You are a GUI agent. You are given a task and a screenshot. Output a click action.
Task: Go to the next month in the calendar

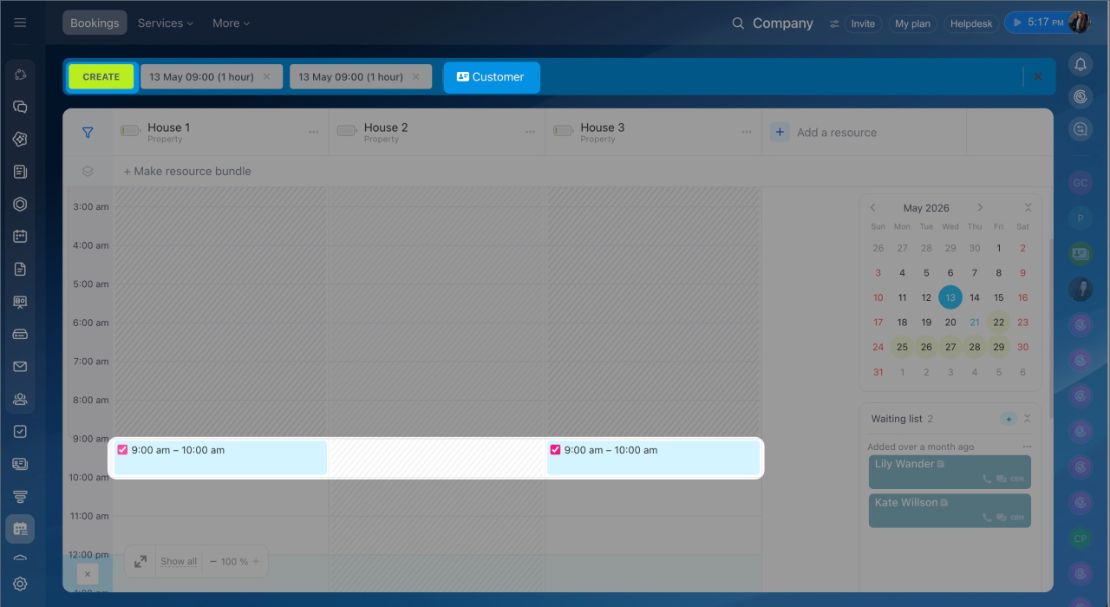980,208
